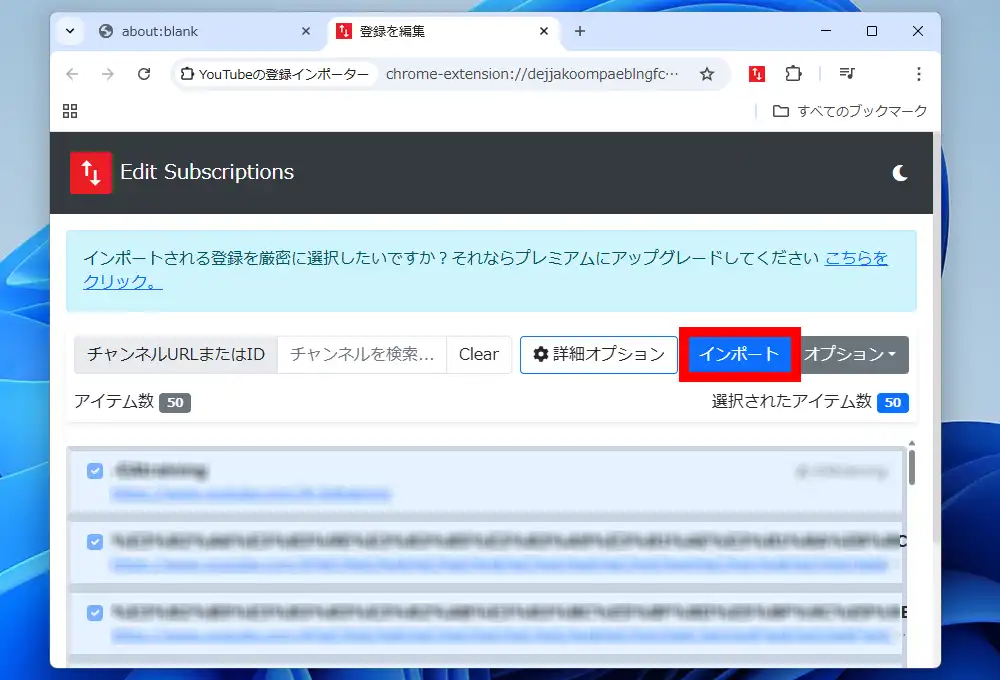Open the オプション dropdown menu
The height and width of the screenshot is (680, 1000).
pos(850,354)
